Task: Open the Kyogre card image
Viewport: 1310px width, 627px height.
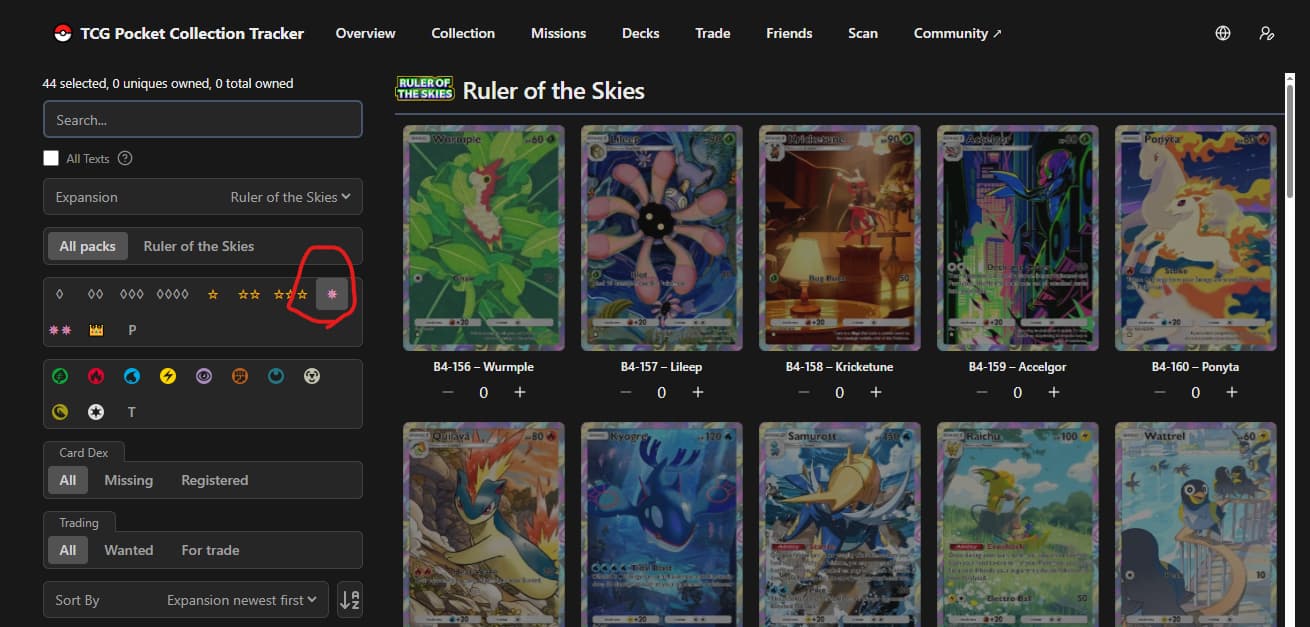Action: [662, 524]
